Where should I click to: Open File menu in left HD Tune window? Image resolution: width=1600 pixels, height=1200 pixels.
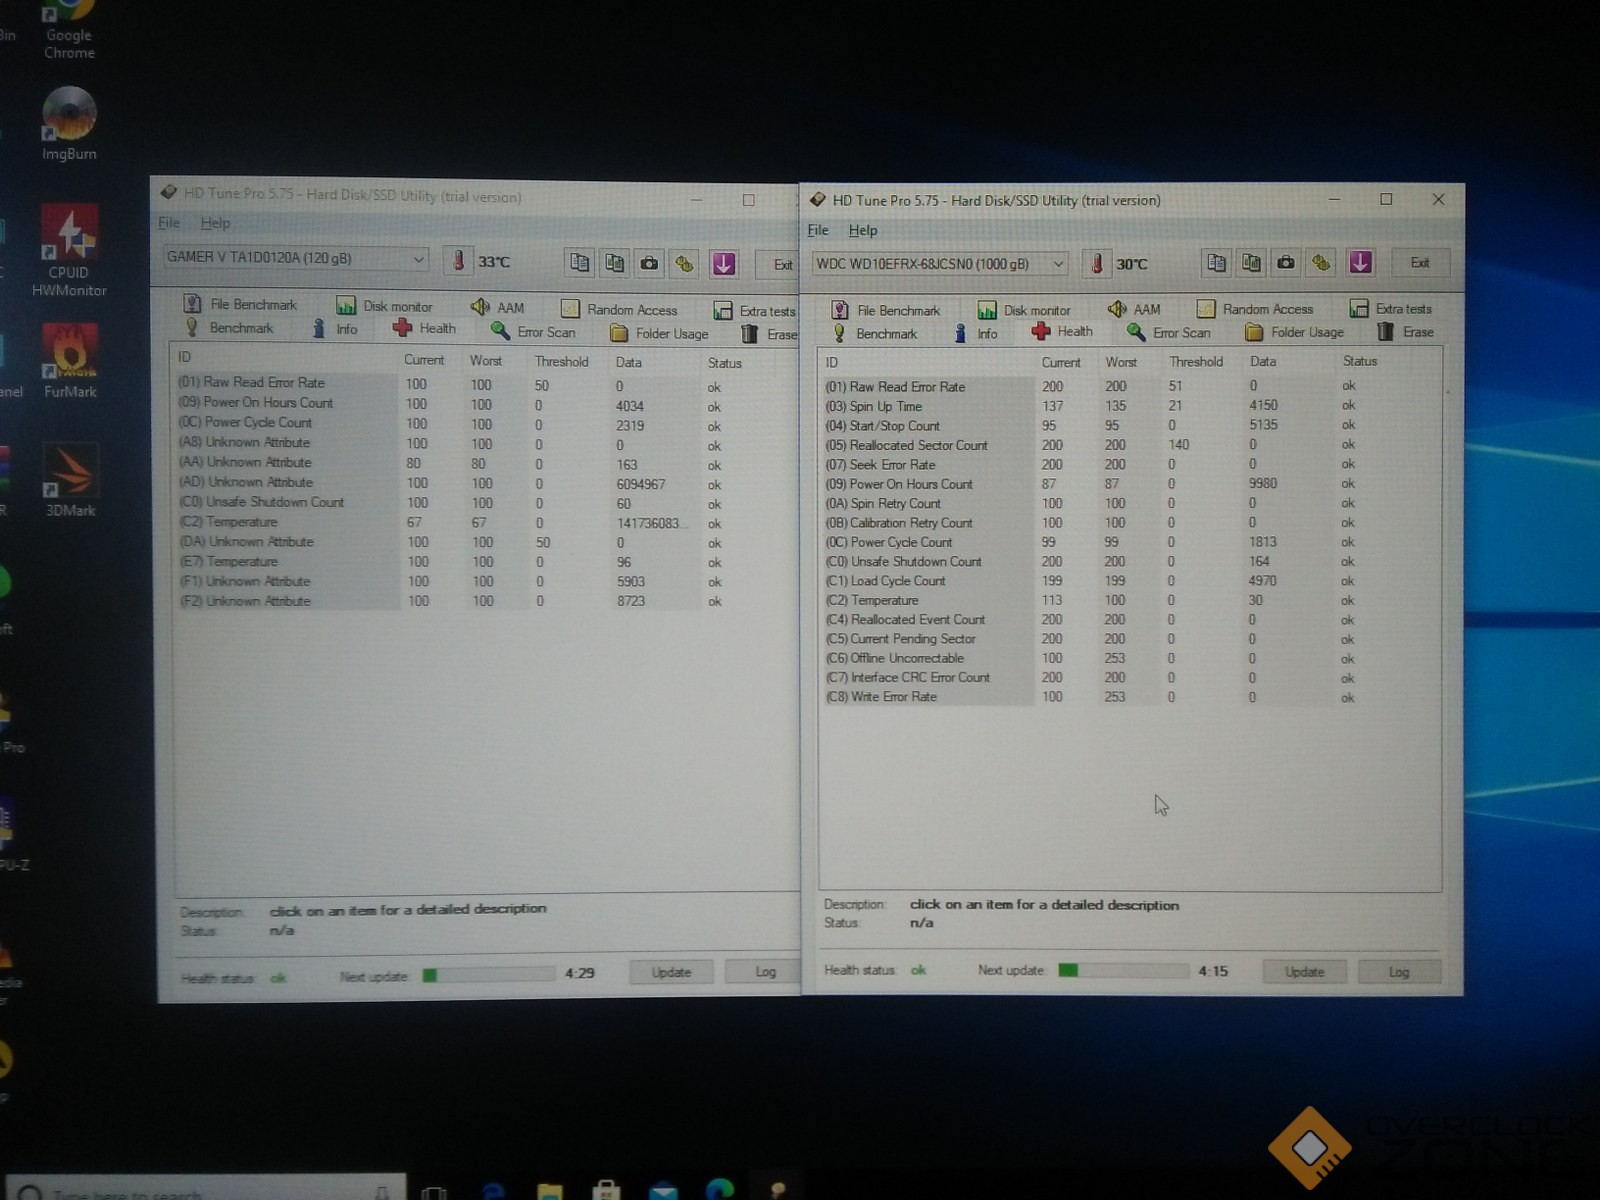(169, 222)
